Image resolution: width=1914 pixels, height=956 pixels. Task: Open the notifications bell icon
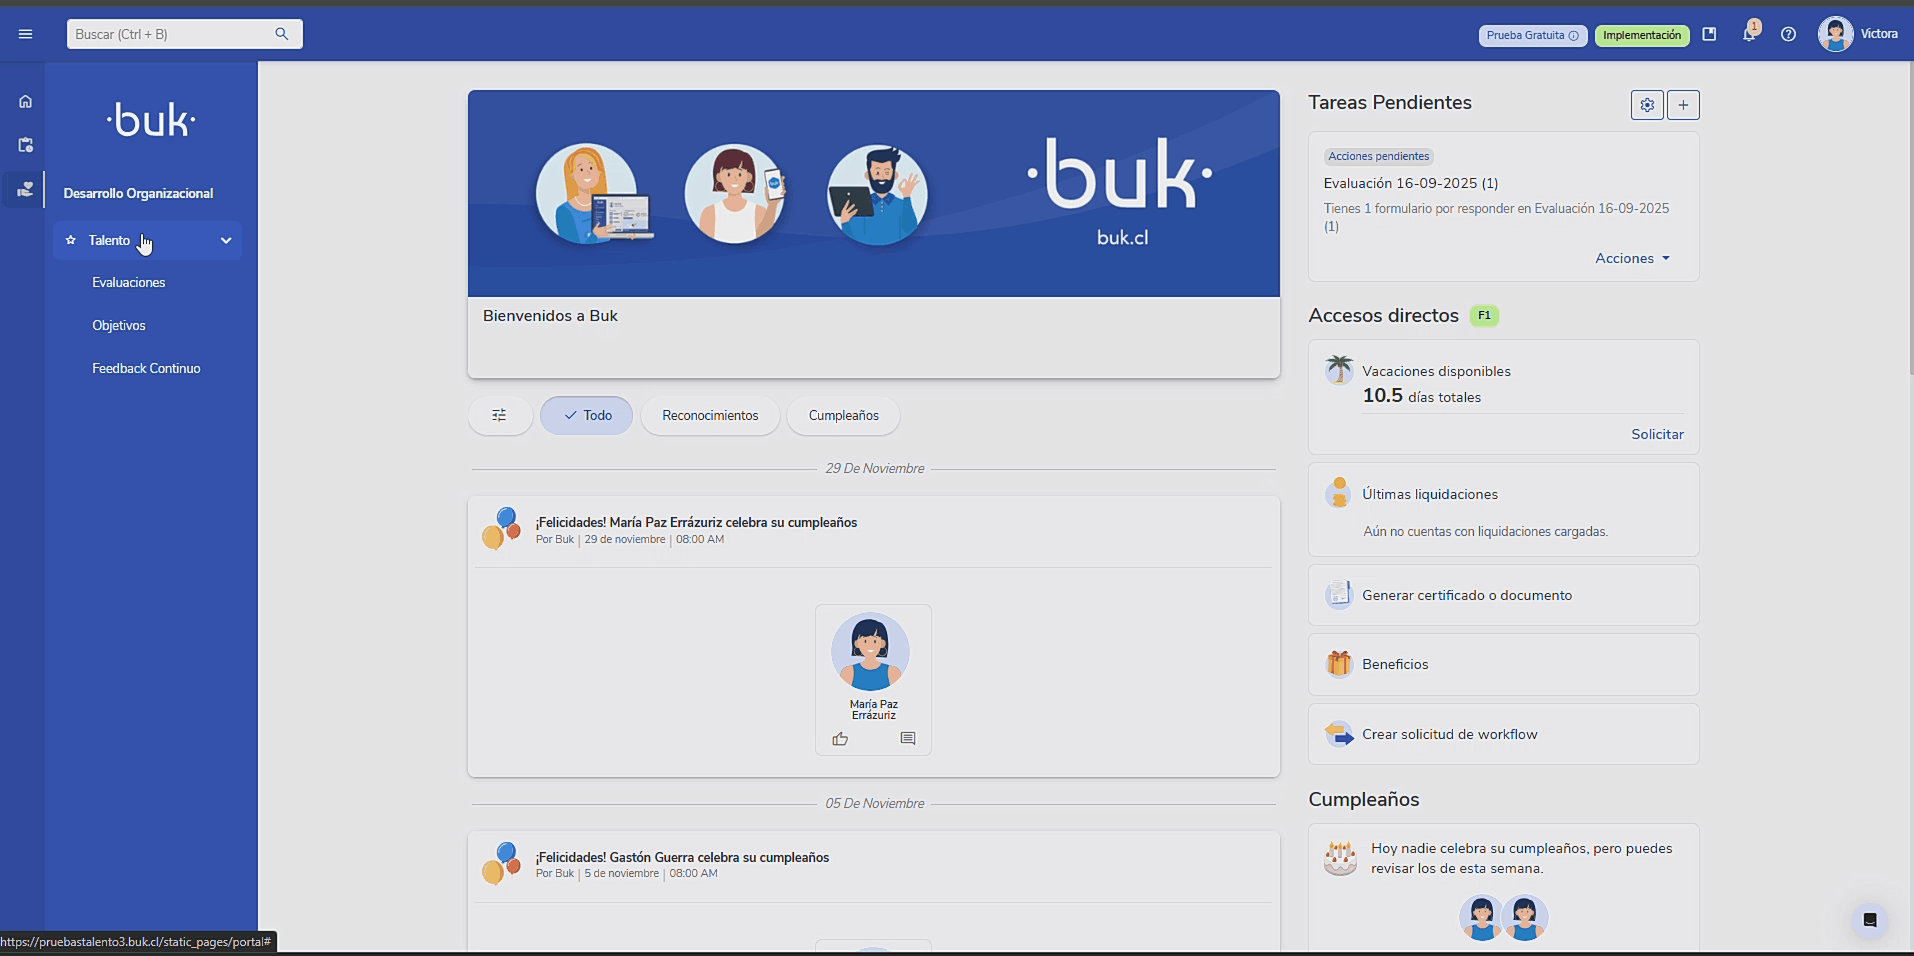pyautogui.click(x=1749, y=34)
